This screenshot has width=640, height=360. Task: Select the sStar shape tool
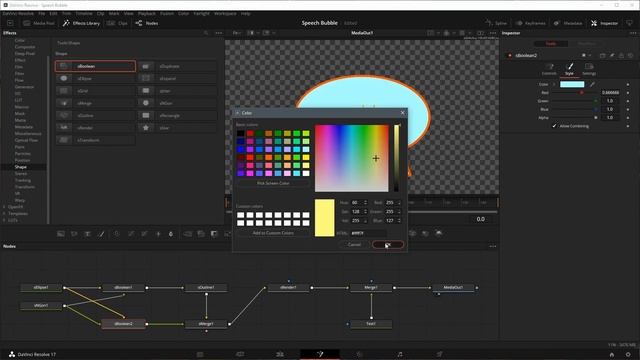(177, 128)
